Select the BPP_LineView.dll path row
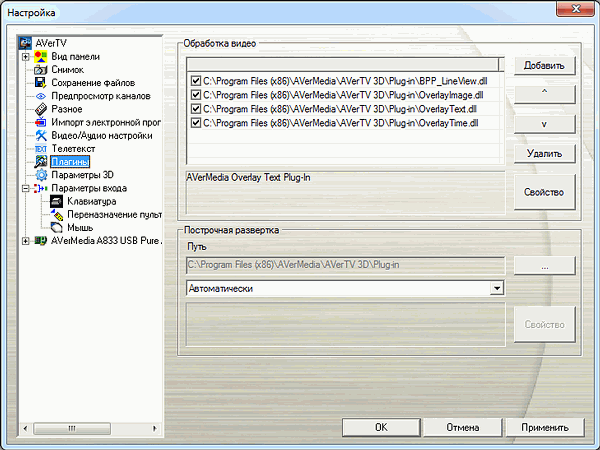This screenshot has height=450, width=600. coord(345,81)
